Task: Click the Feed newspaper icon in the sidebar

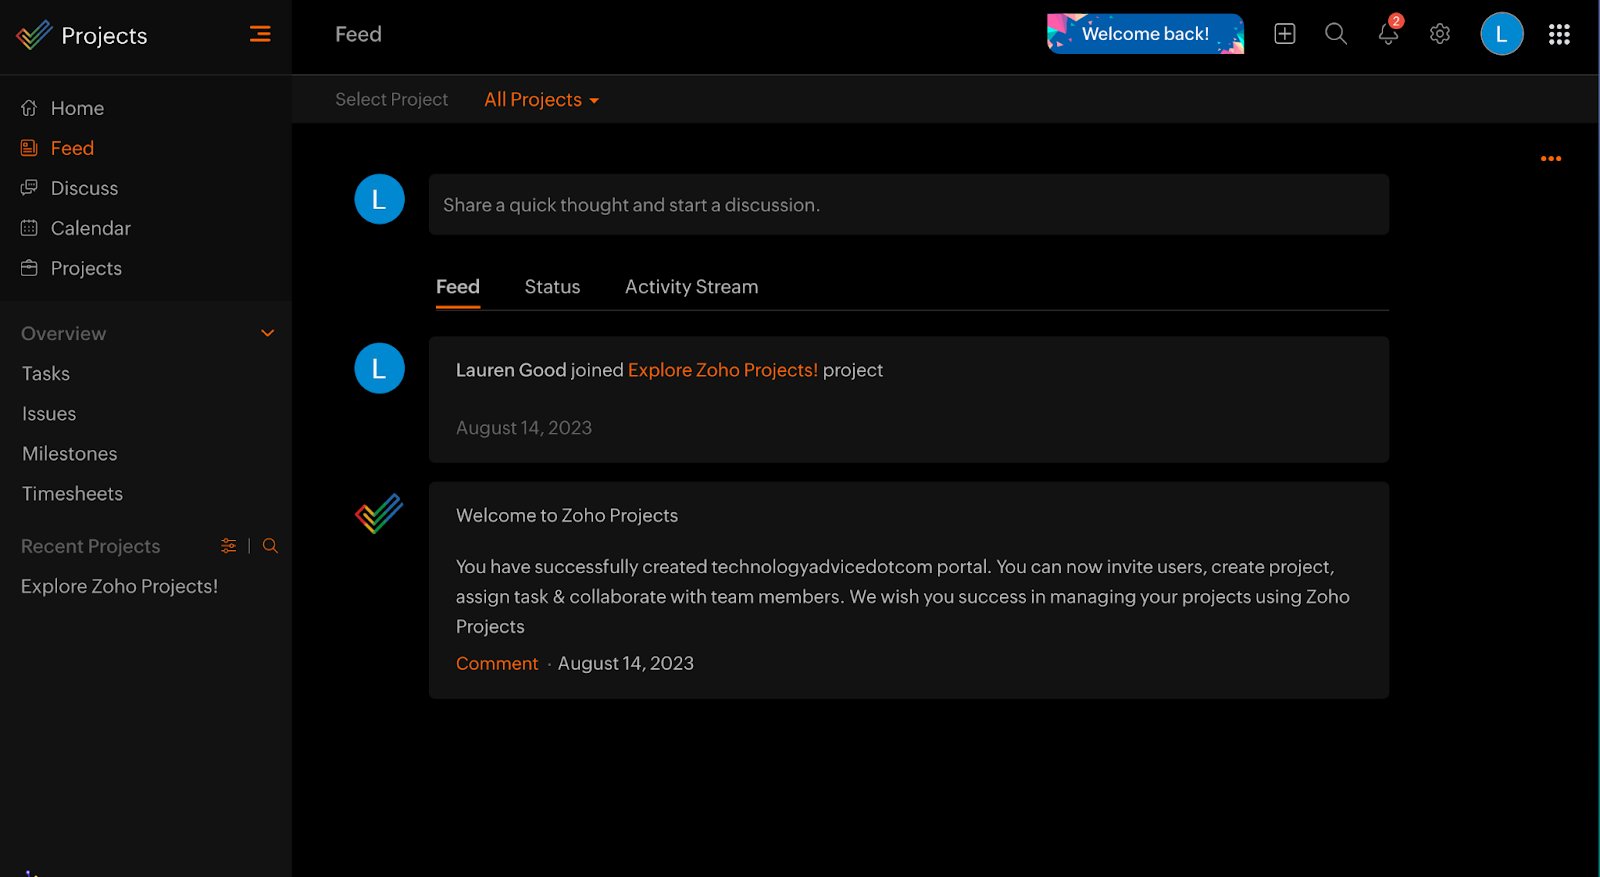Action: (29, 148)
